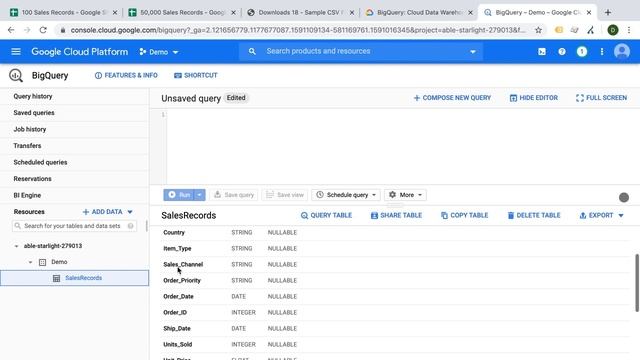Open SHORTCUT link
640x360 pixels.
click(196, 76)
